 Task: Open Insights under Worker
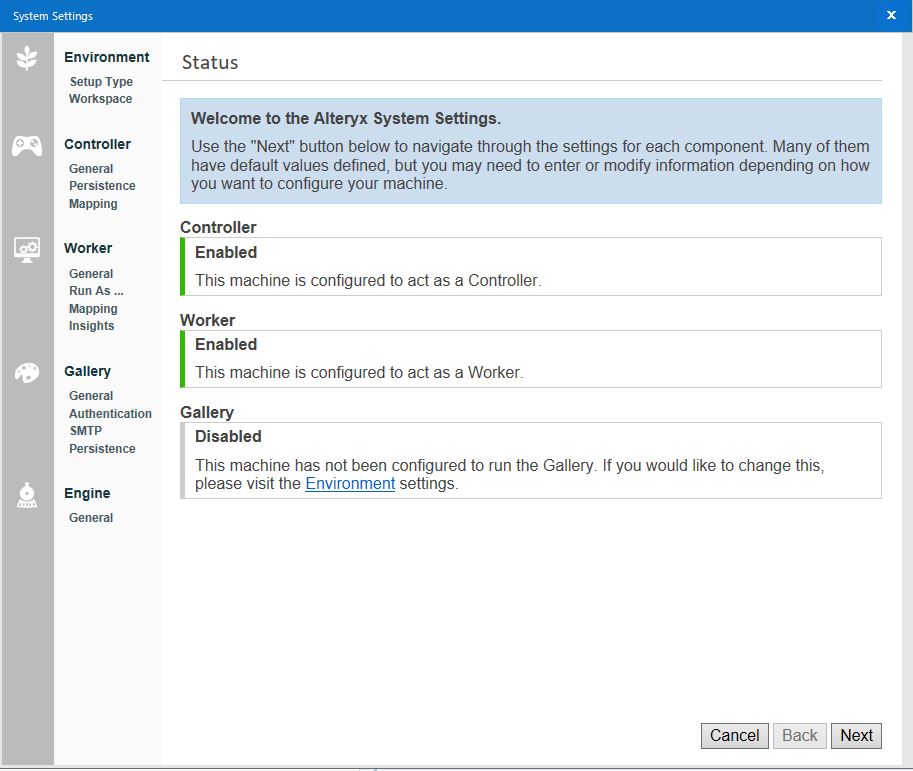coord(94,326)
